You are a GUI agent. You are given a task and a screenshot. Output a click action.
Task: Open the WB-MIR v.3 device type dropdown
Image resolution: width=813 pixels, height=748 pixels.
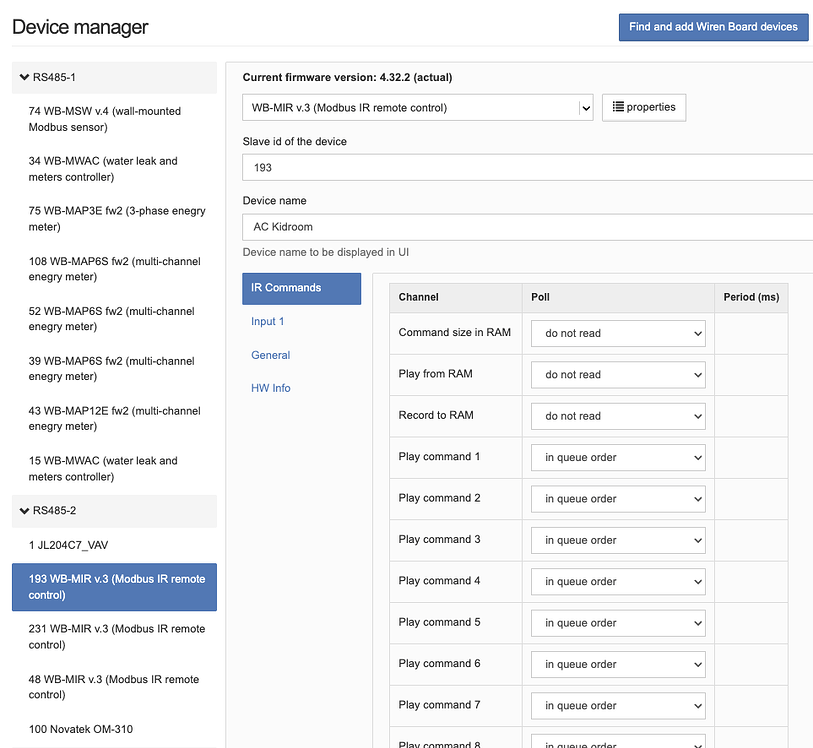coord(417,108)
